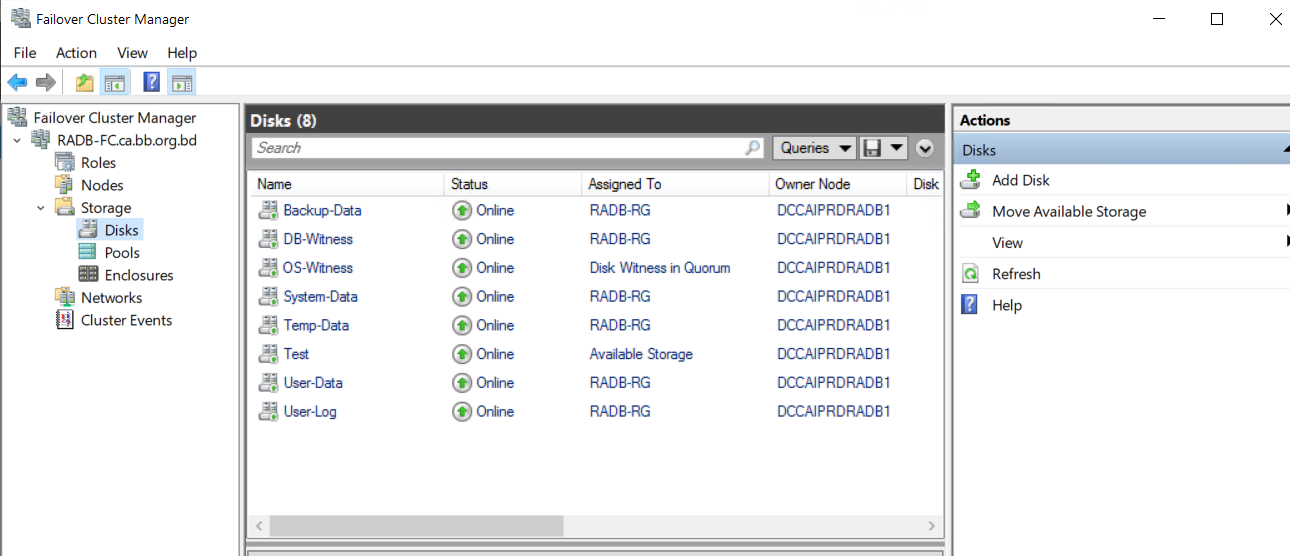Open the View menu
The width and height of the screenshot is (1290, 556).
tap(132, 53)
